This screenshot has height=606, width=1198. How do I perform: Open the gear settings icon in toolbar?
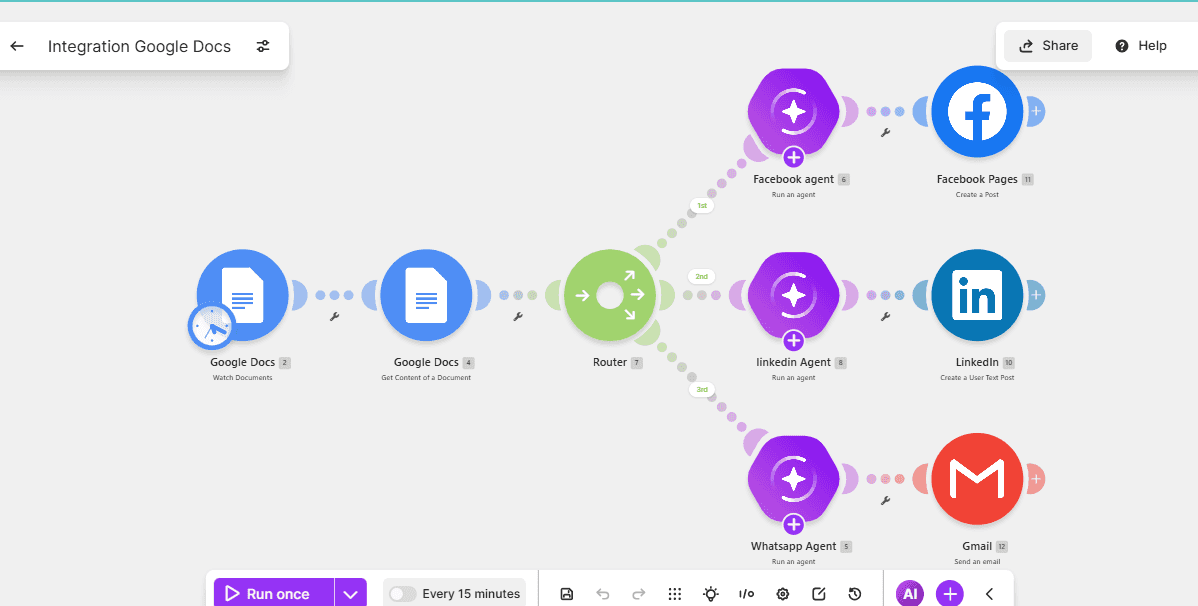tap(782, 594)
